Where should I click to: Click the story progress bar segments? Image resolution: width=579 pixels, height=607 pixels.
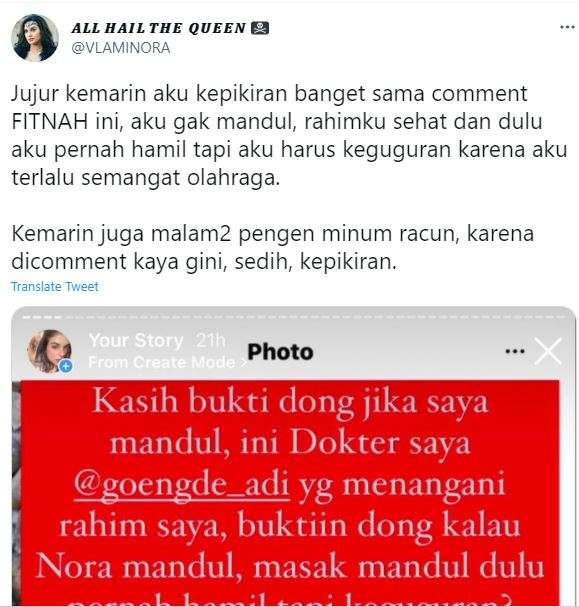click(293, 317)
